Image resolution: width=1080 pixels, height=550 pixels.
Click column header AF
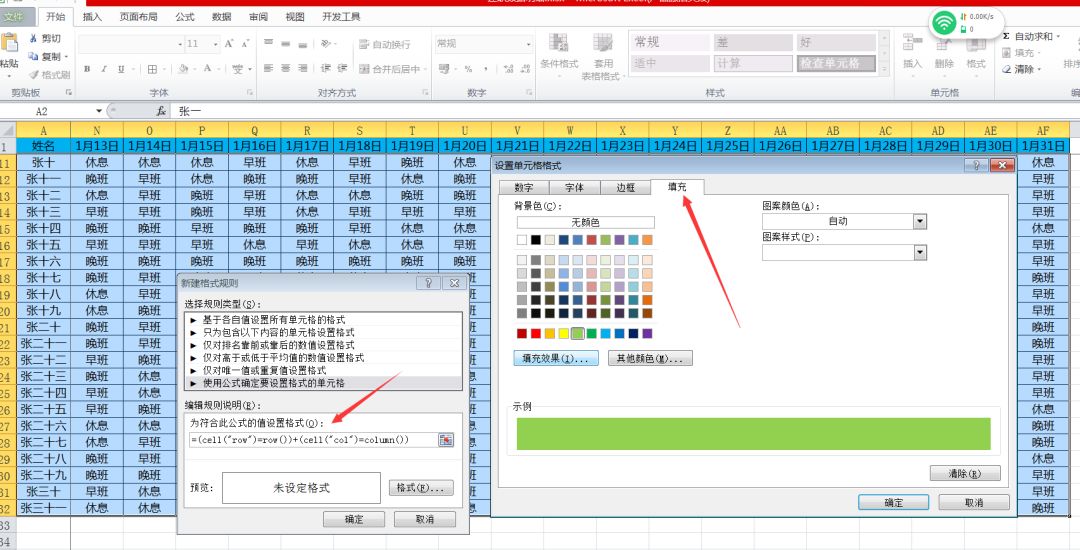1043,130
